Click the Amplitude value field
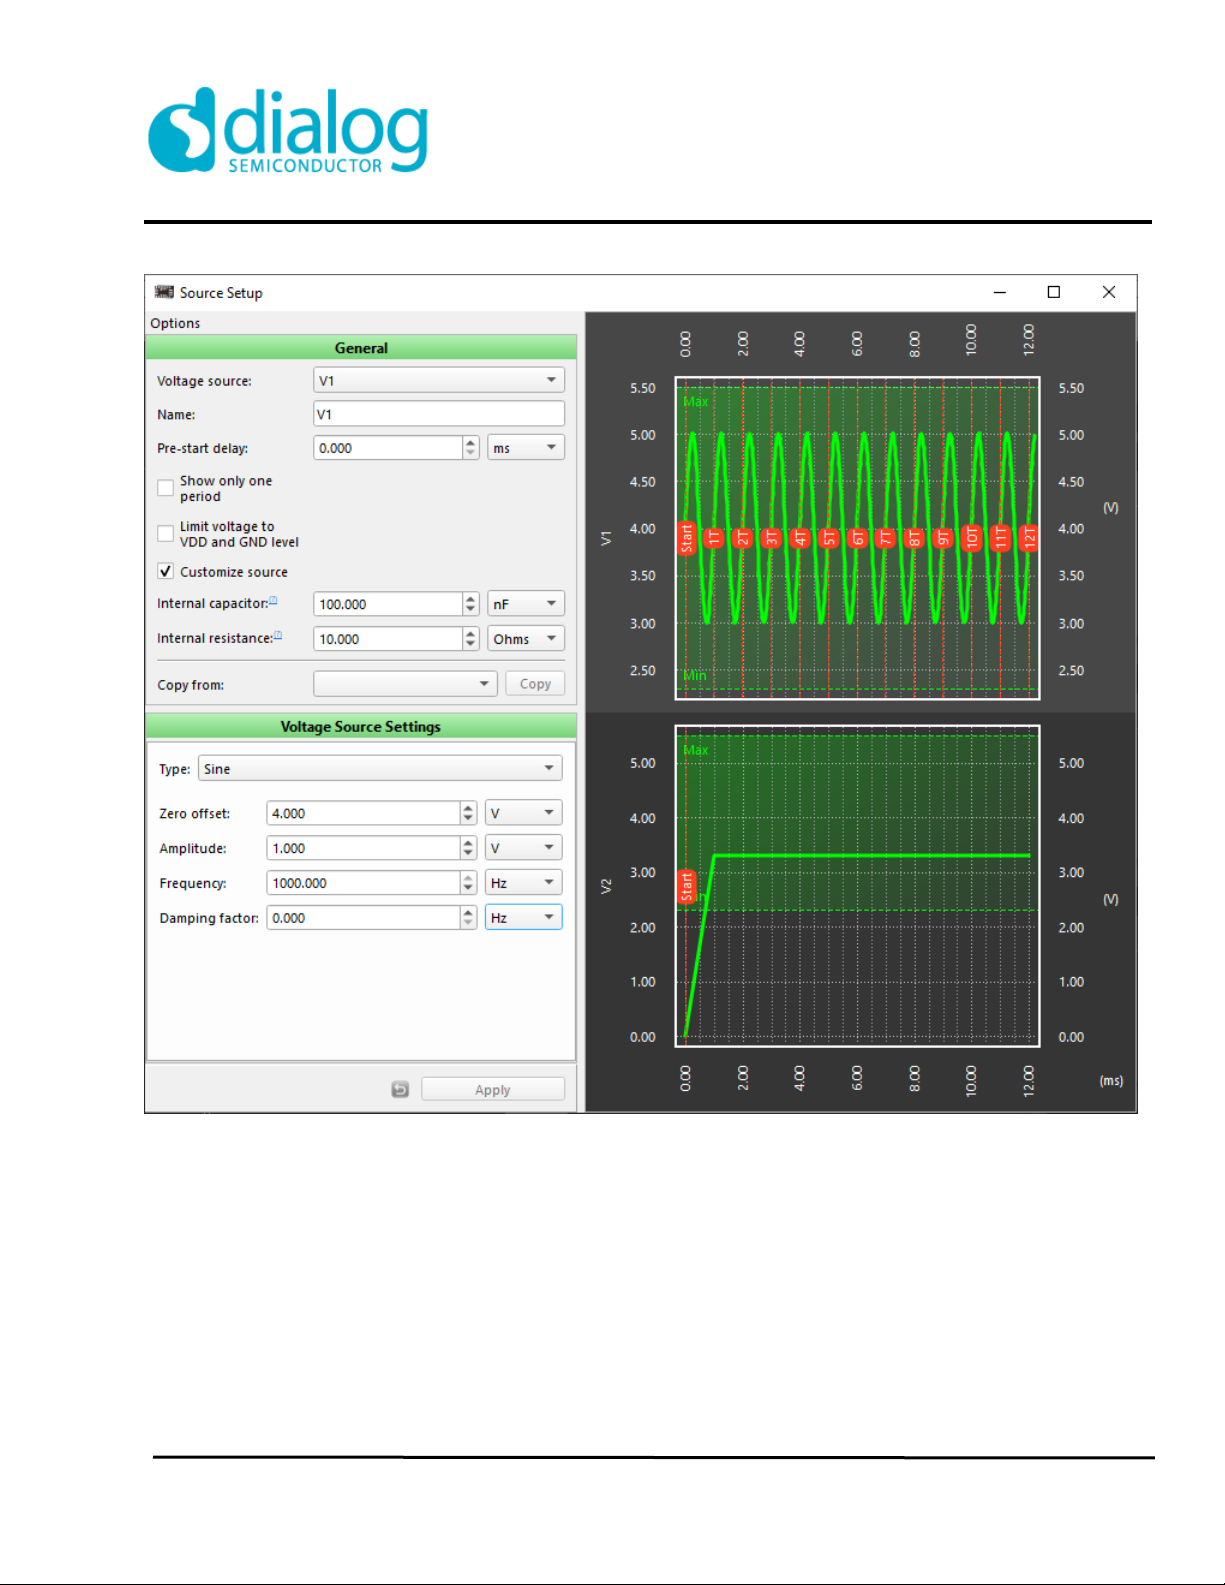This screenshot has height=1585, width=1225. click(363, 848)
